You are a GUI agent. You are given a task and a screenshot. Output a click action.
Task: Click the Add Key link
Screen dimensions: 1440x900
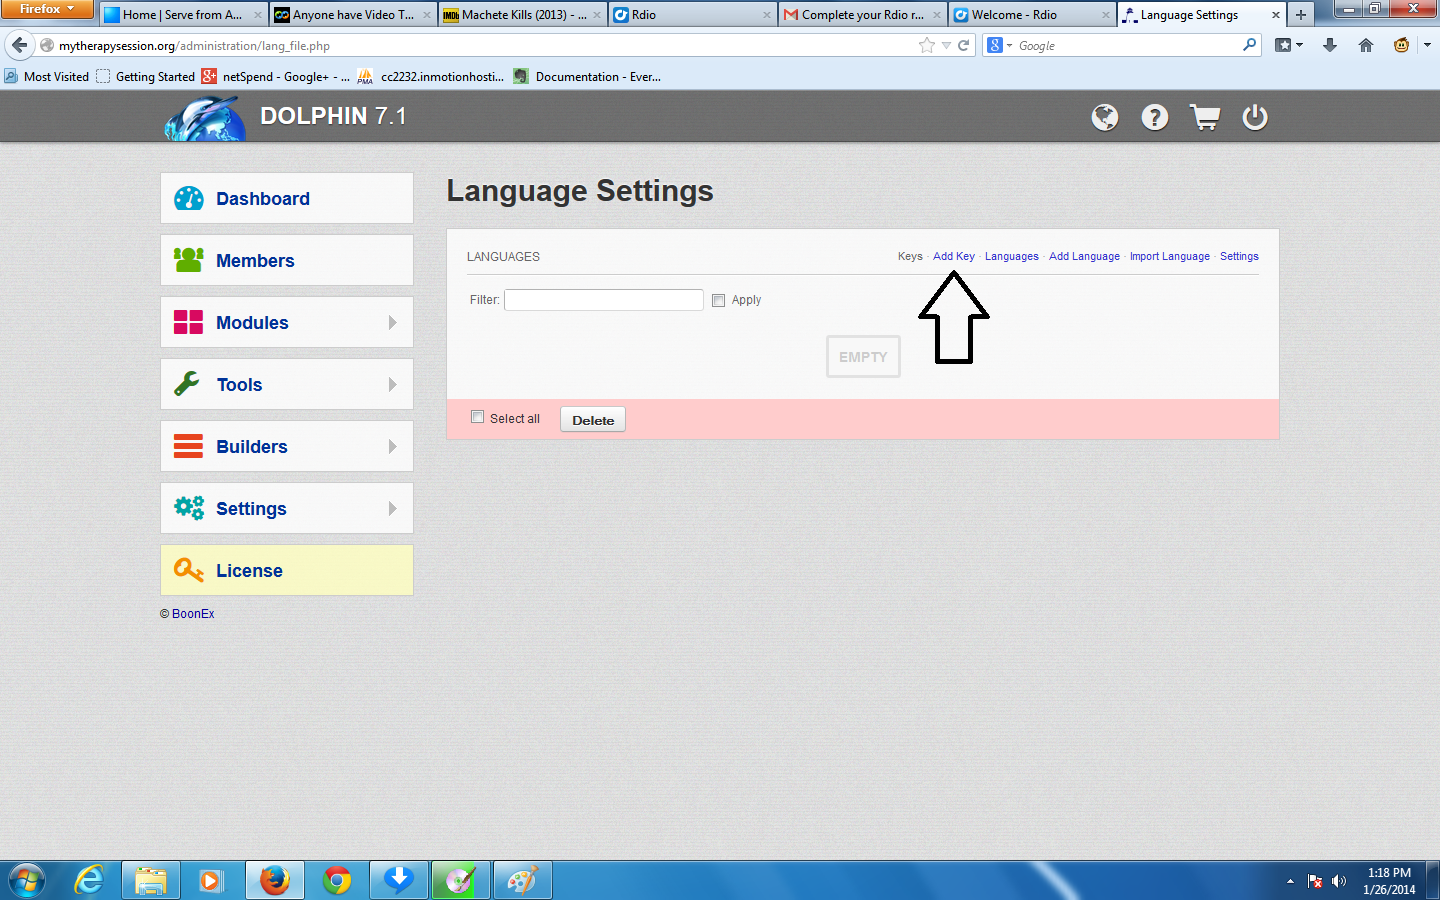953,257
